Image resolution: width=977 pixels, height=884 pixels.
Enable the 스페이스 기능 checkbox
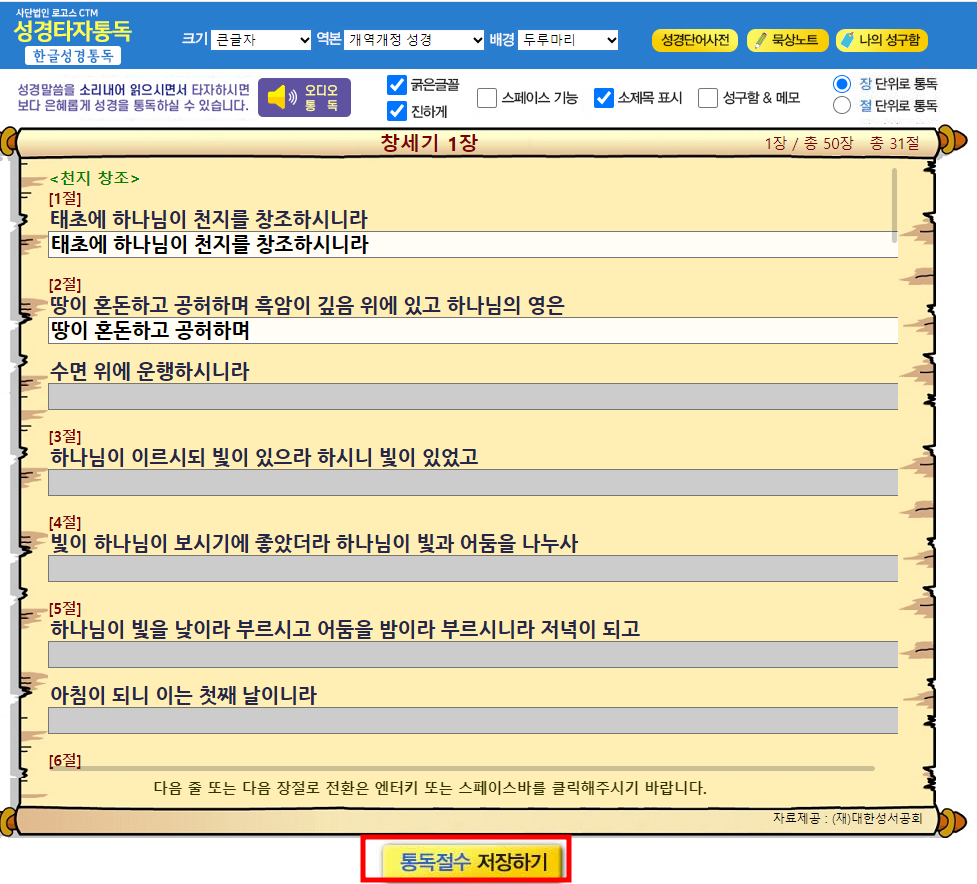(488, 98)
